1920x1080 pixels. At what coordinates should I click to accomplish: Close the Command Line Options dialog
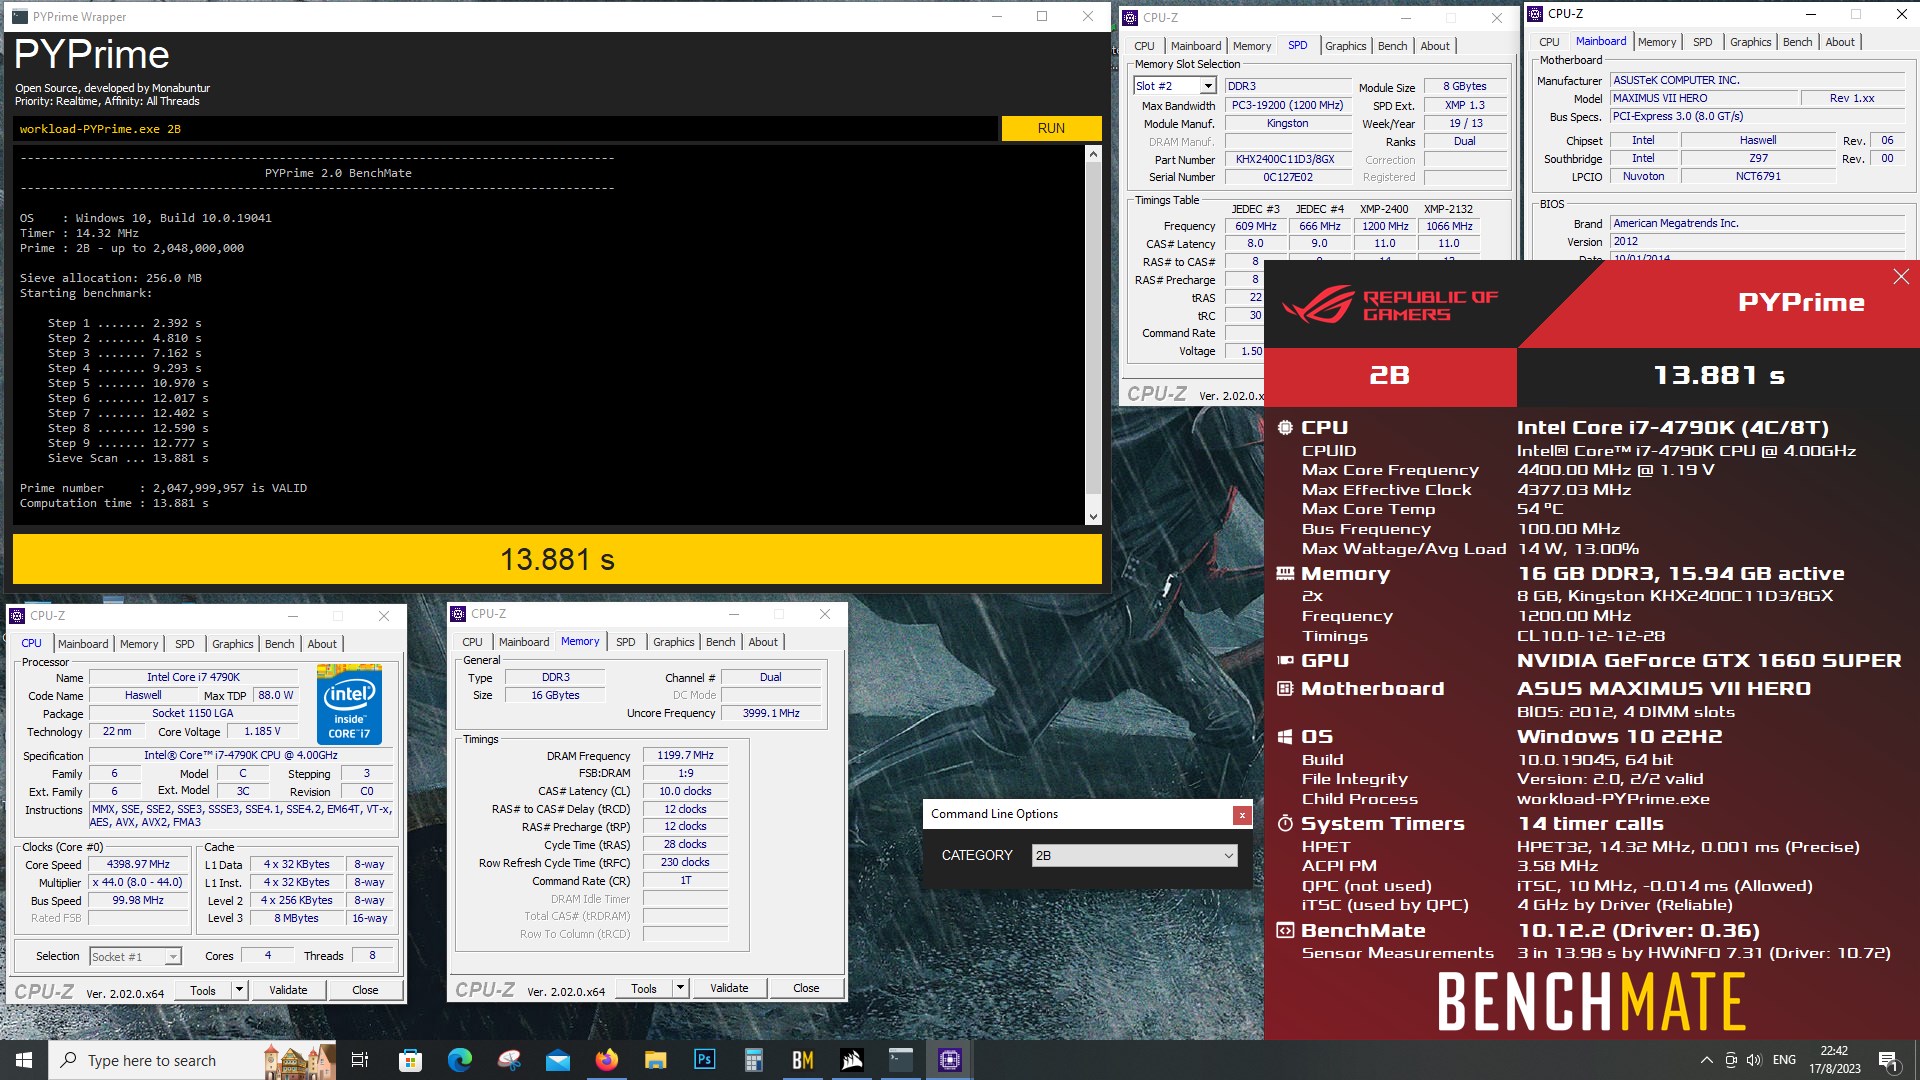click(x=1242, y=815)
